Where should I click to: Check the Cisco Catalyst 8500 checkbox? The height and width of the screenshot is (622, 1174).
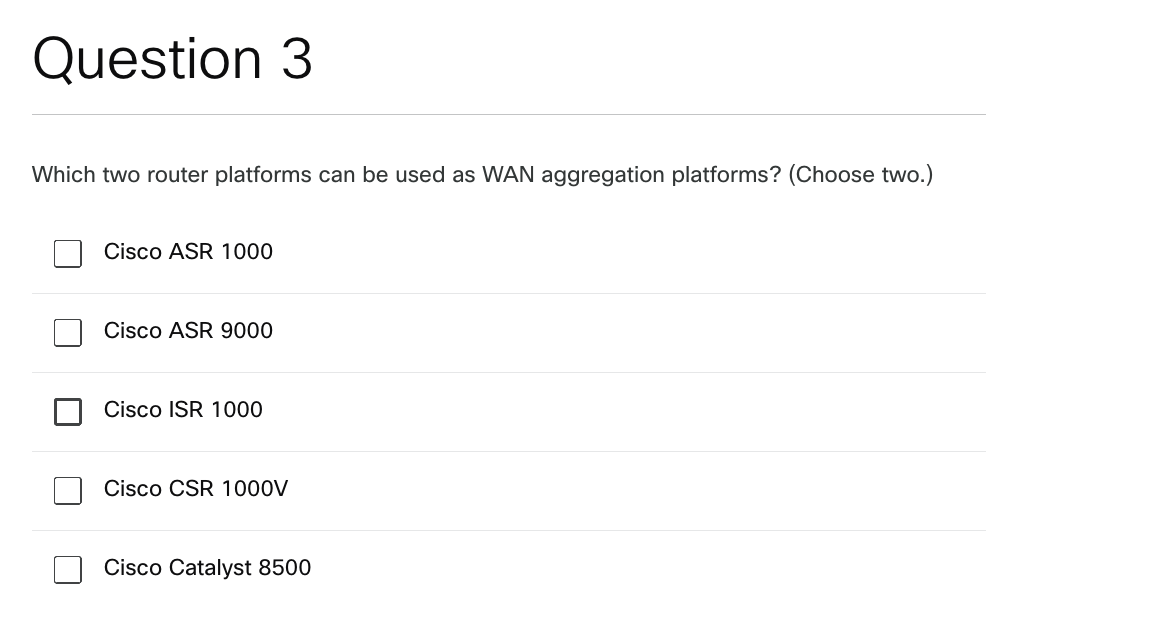pyautogui.click(x=67, y=569)
